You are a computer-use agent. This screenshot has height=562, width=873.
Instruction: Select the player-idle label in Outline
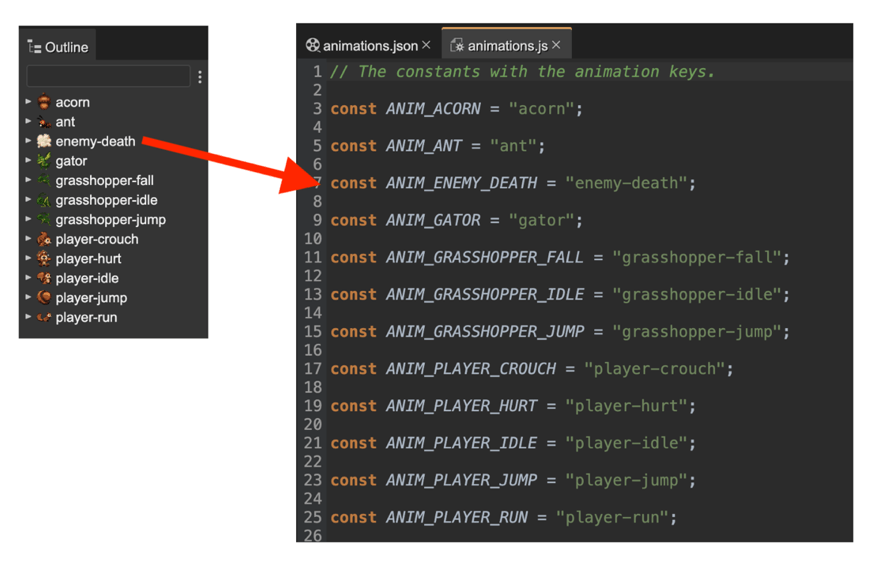point(87,278)
